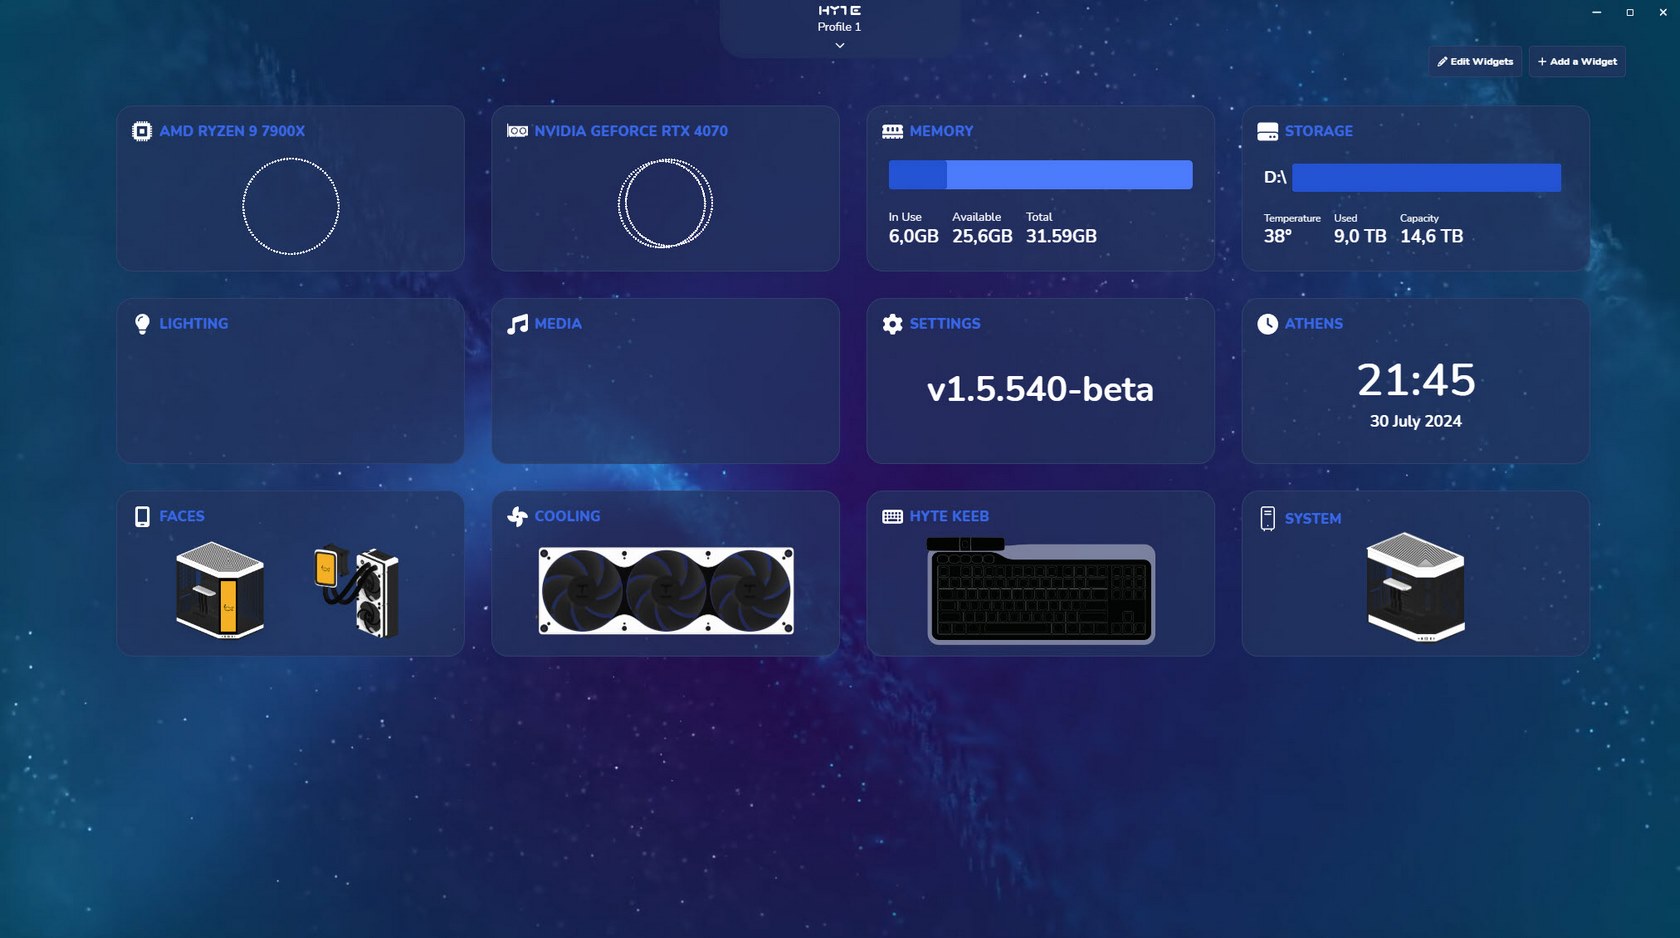The height and width of the screenshot is (938, 1680).
Task: Open the FACES widget title
Action: (x=182, y=516)
